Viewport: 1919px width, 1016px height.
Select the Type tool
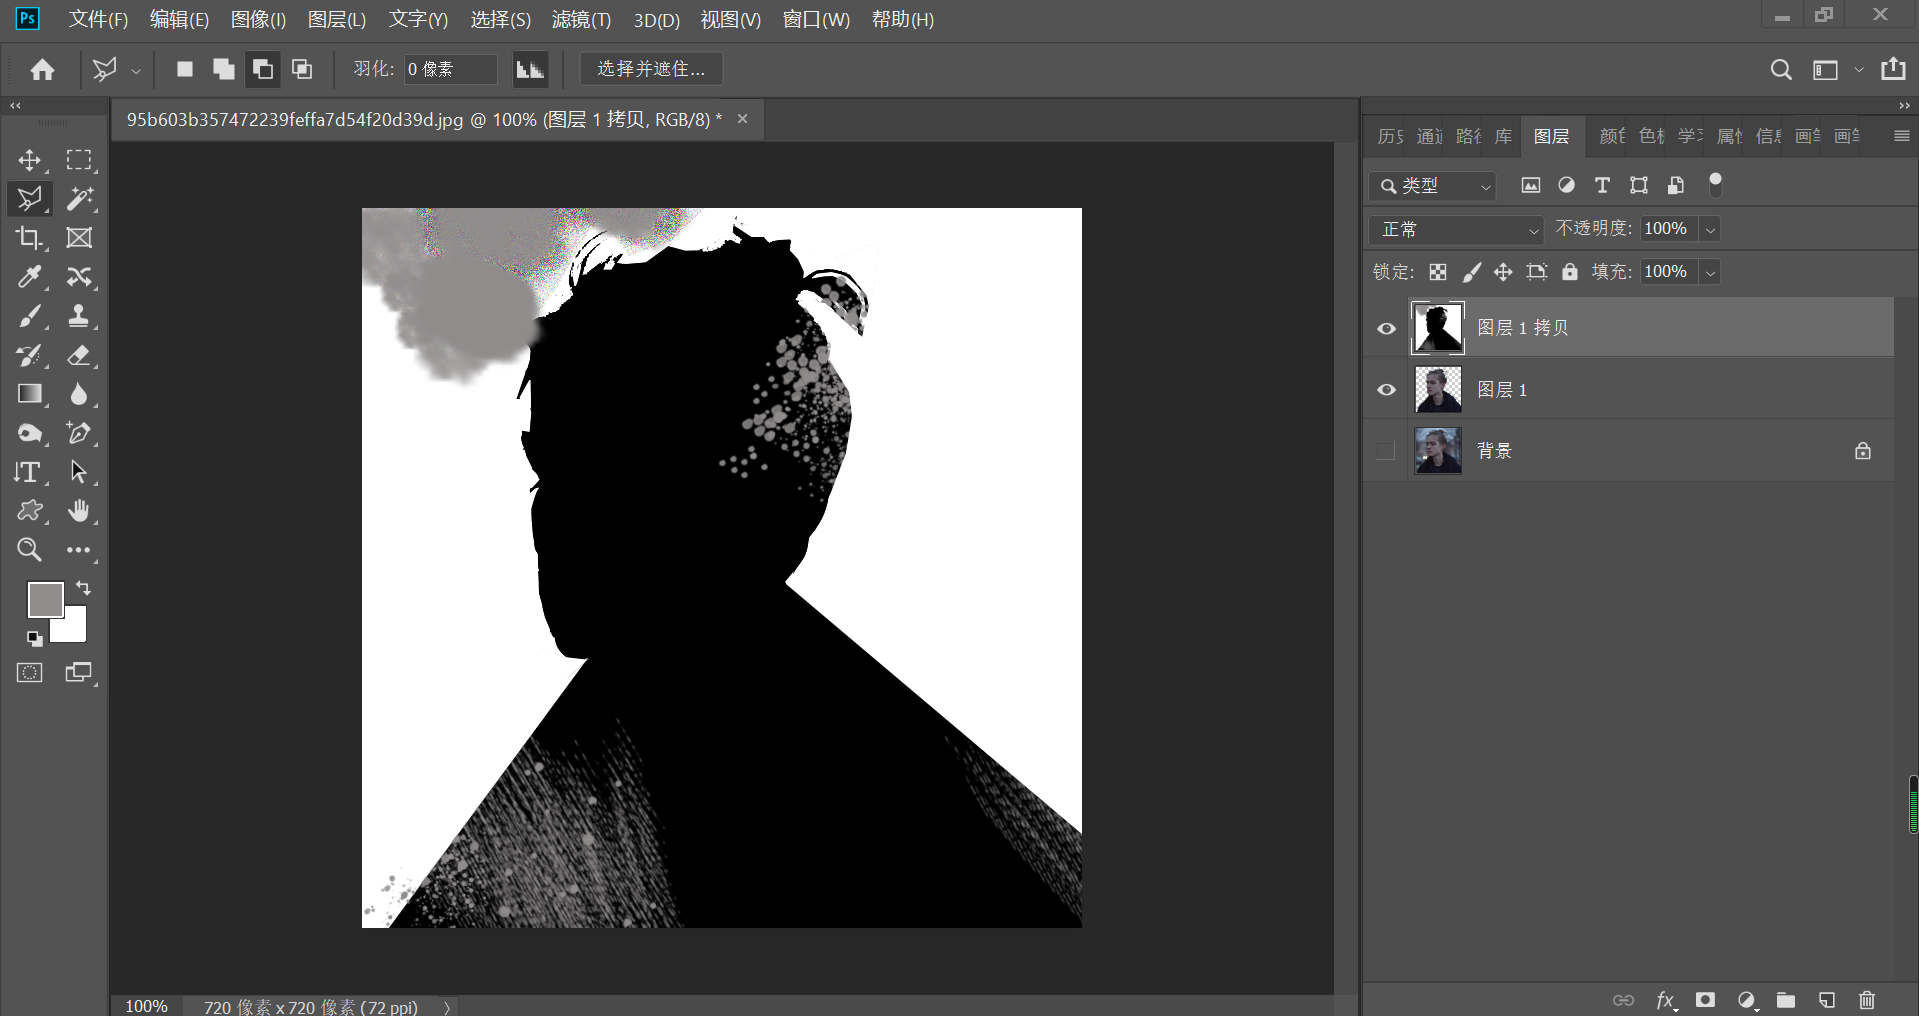coord(30,472)
